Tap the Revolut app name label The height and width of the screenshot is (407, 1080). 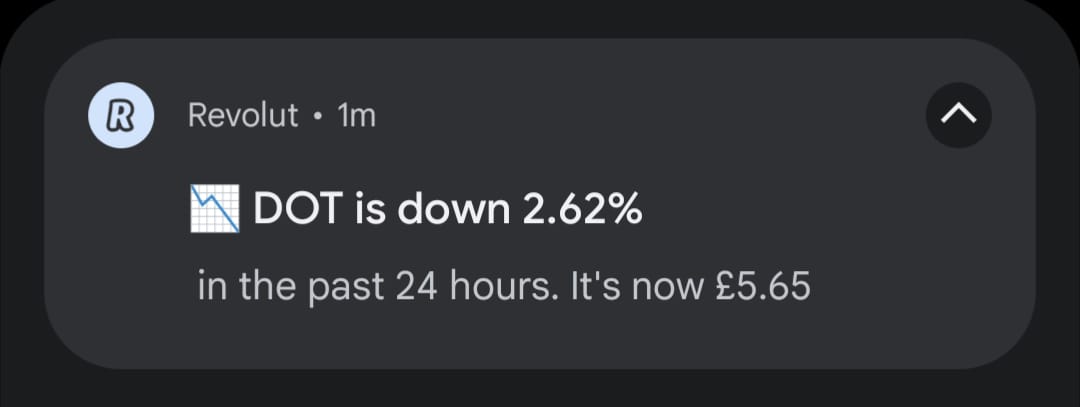coord(243,116)
